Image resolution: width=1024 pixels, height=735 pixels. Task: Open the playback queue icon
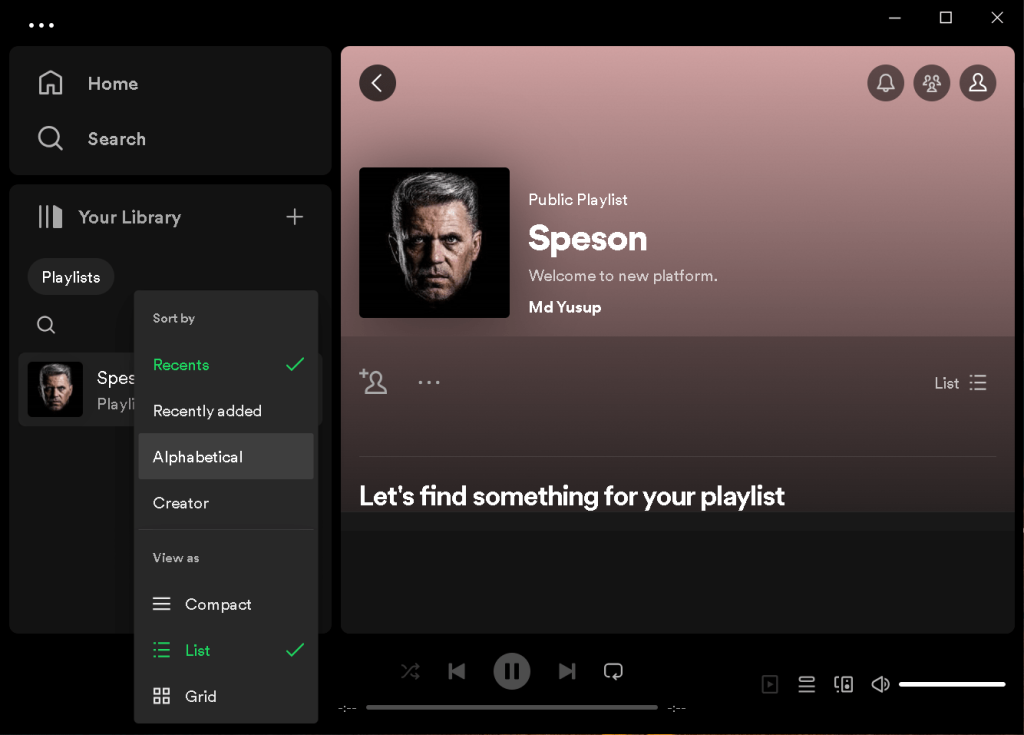pyautogui.click(x=807, y=684)
